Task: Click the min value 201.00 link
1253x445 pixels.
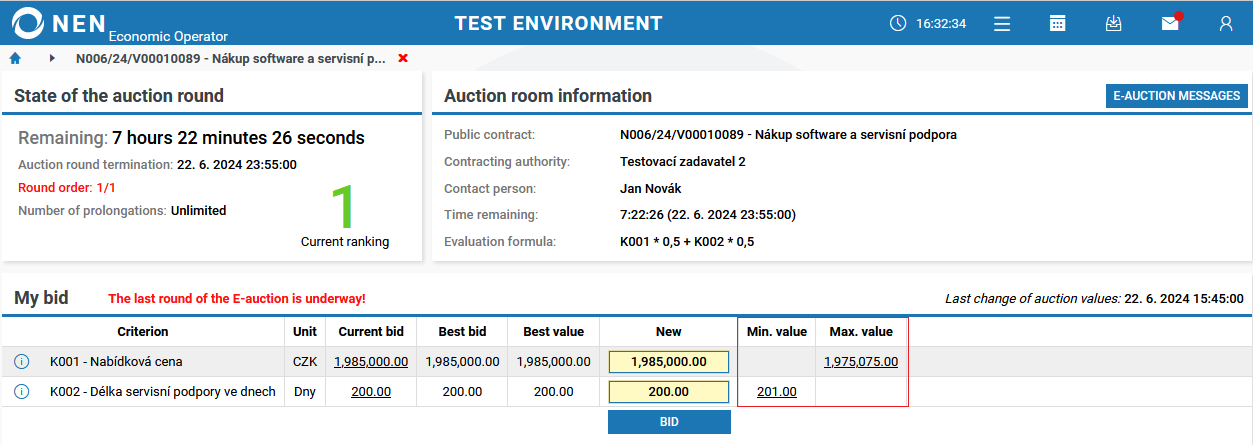Action: pos(777,392)
